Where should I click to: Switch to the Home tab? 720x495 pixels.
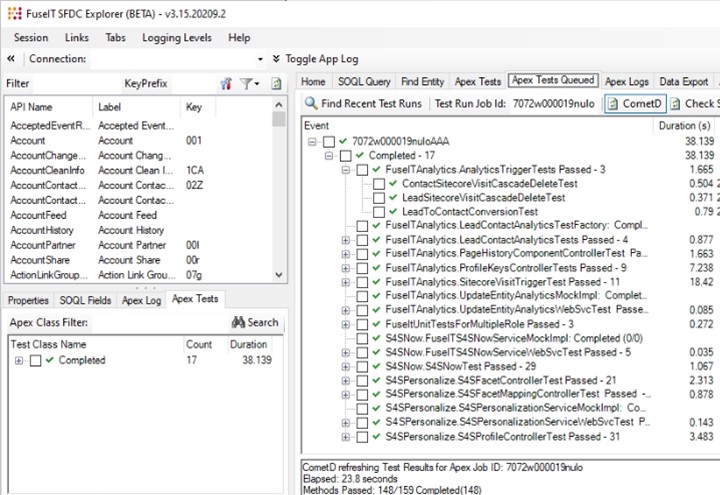click(x=313, y=82)
